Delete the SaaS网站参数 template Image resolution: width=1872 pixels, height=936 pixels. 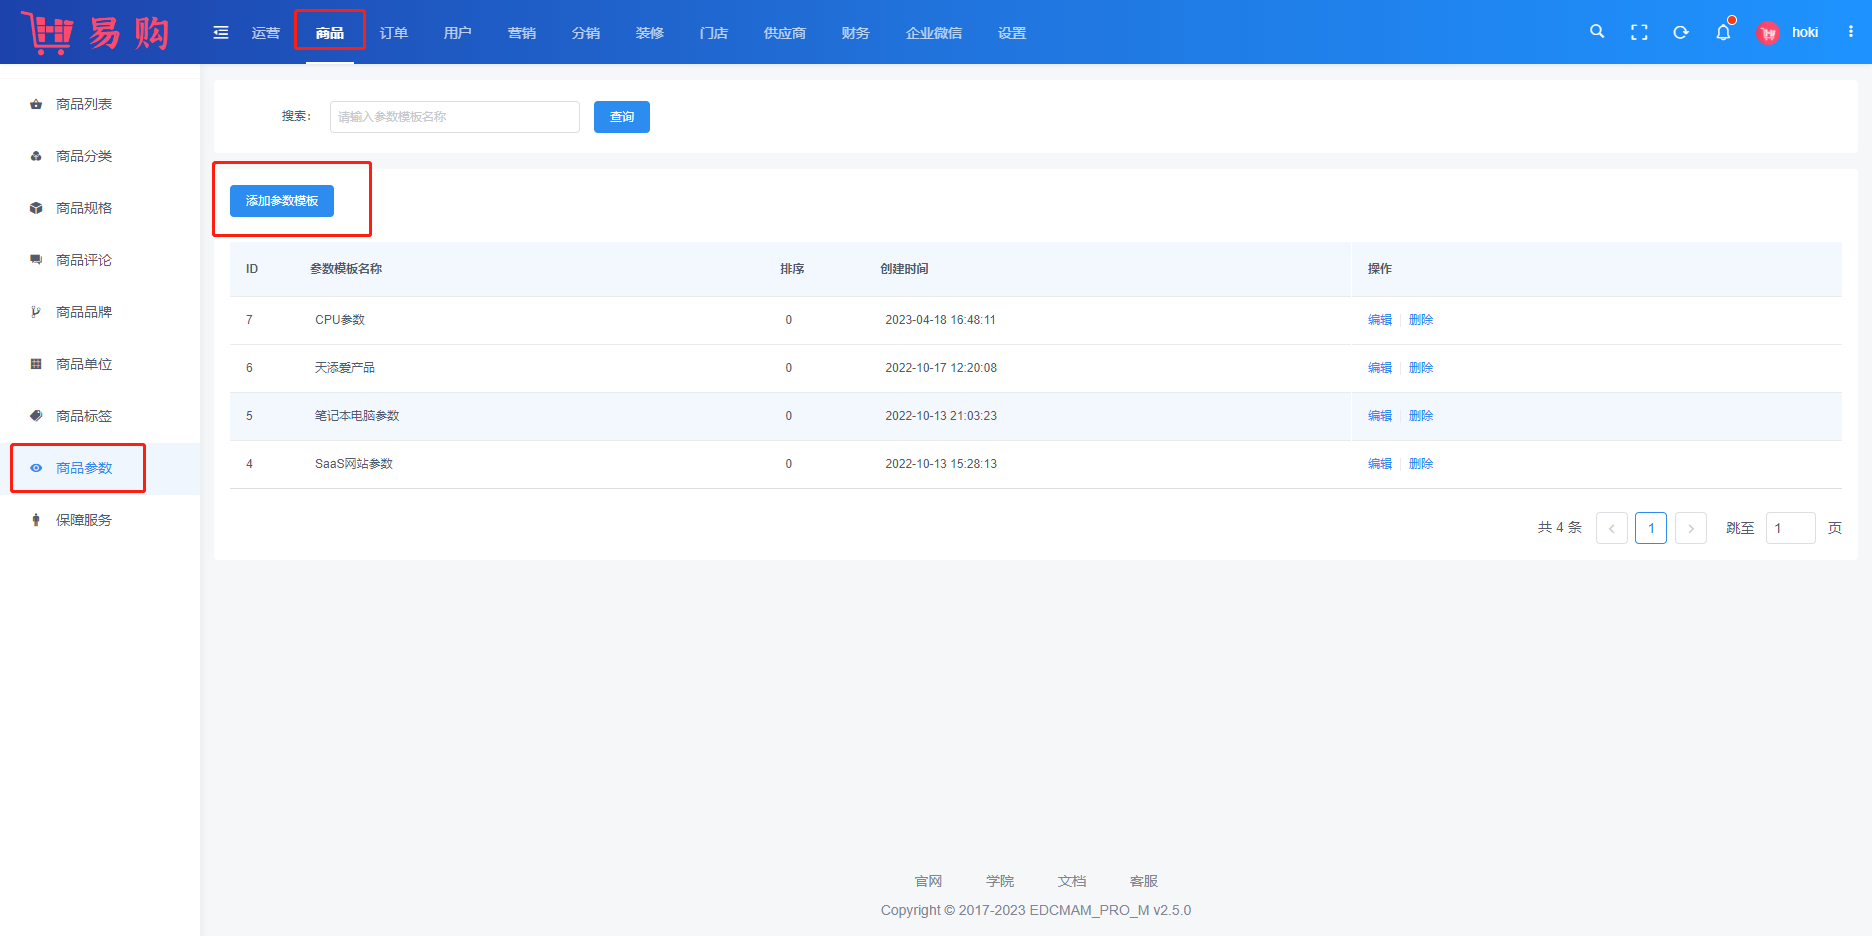(1421, 464)
